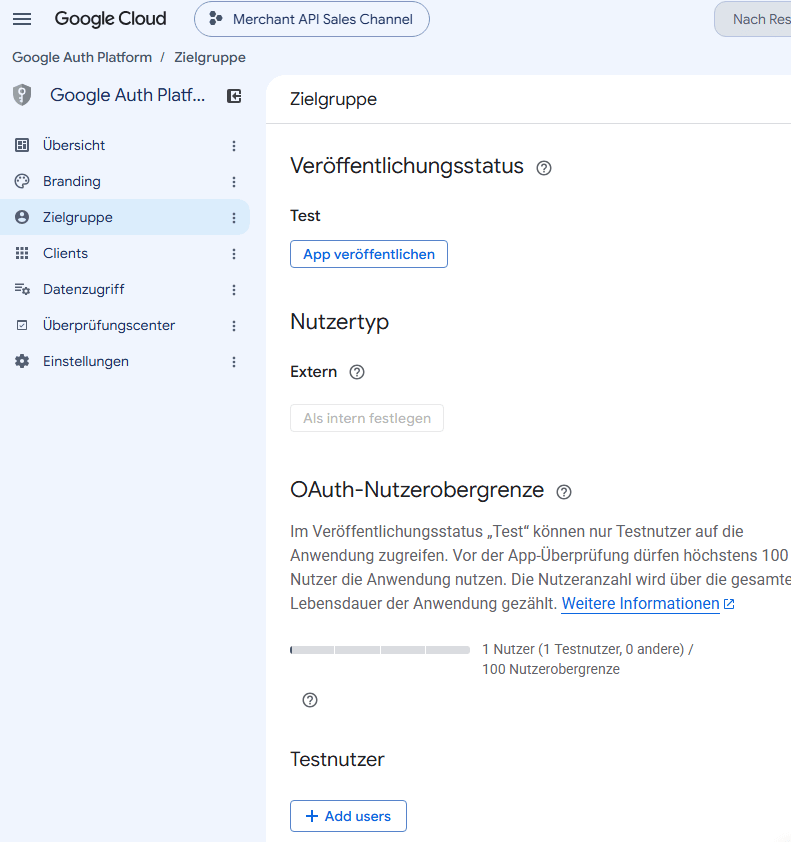The height and width of the screenshot is (842, 791).
Task: Click the Testnutzer heading
Action: (x=337, y=759)
